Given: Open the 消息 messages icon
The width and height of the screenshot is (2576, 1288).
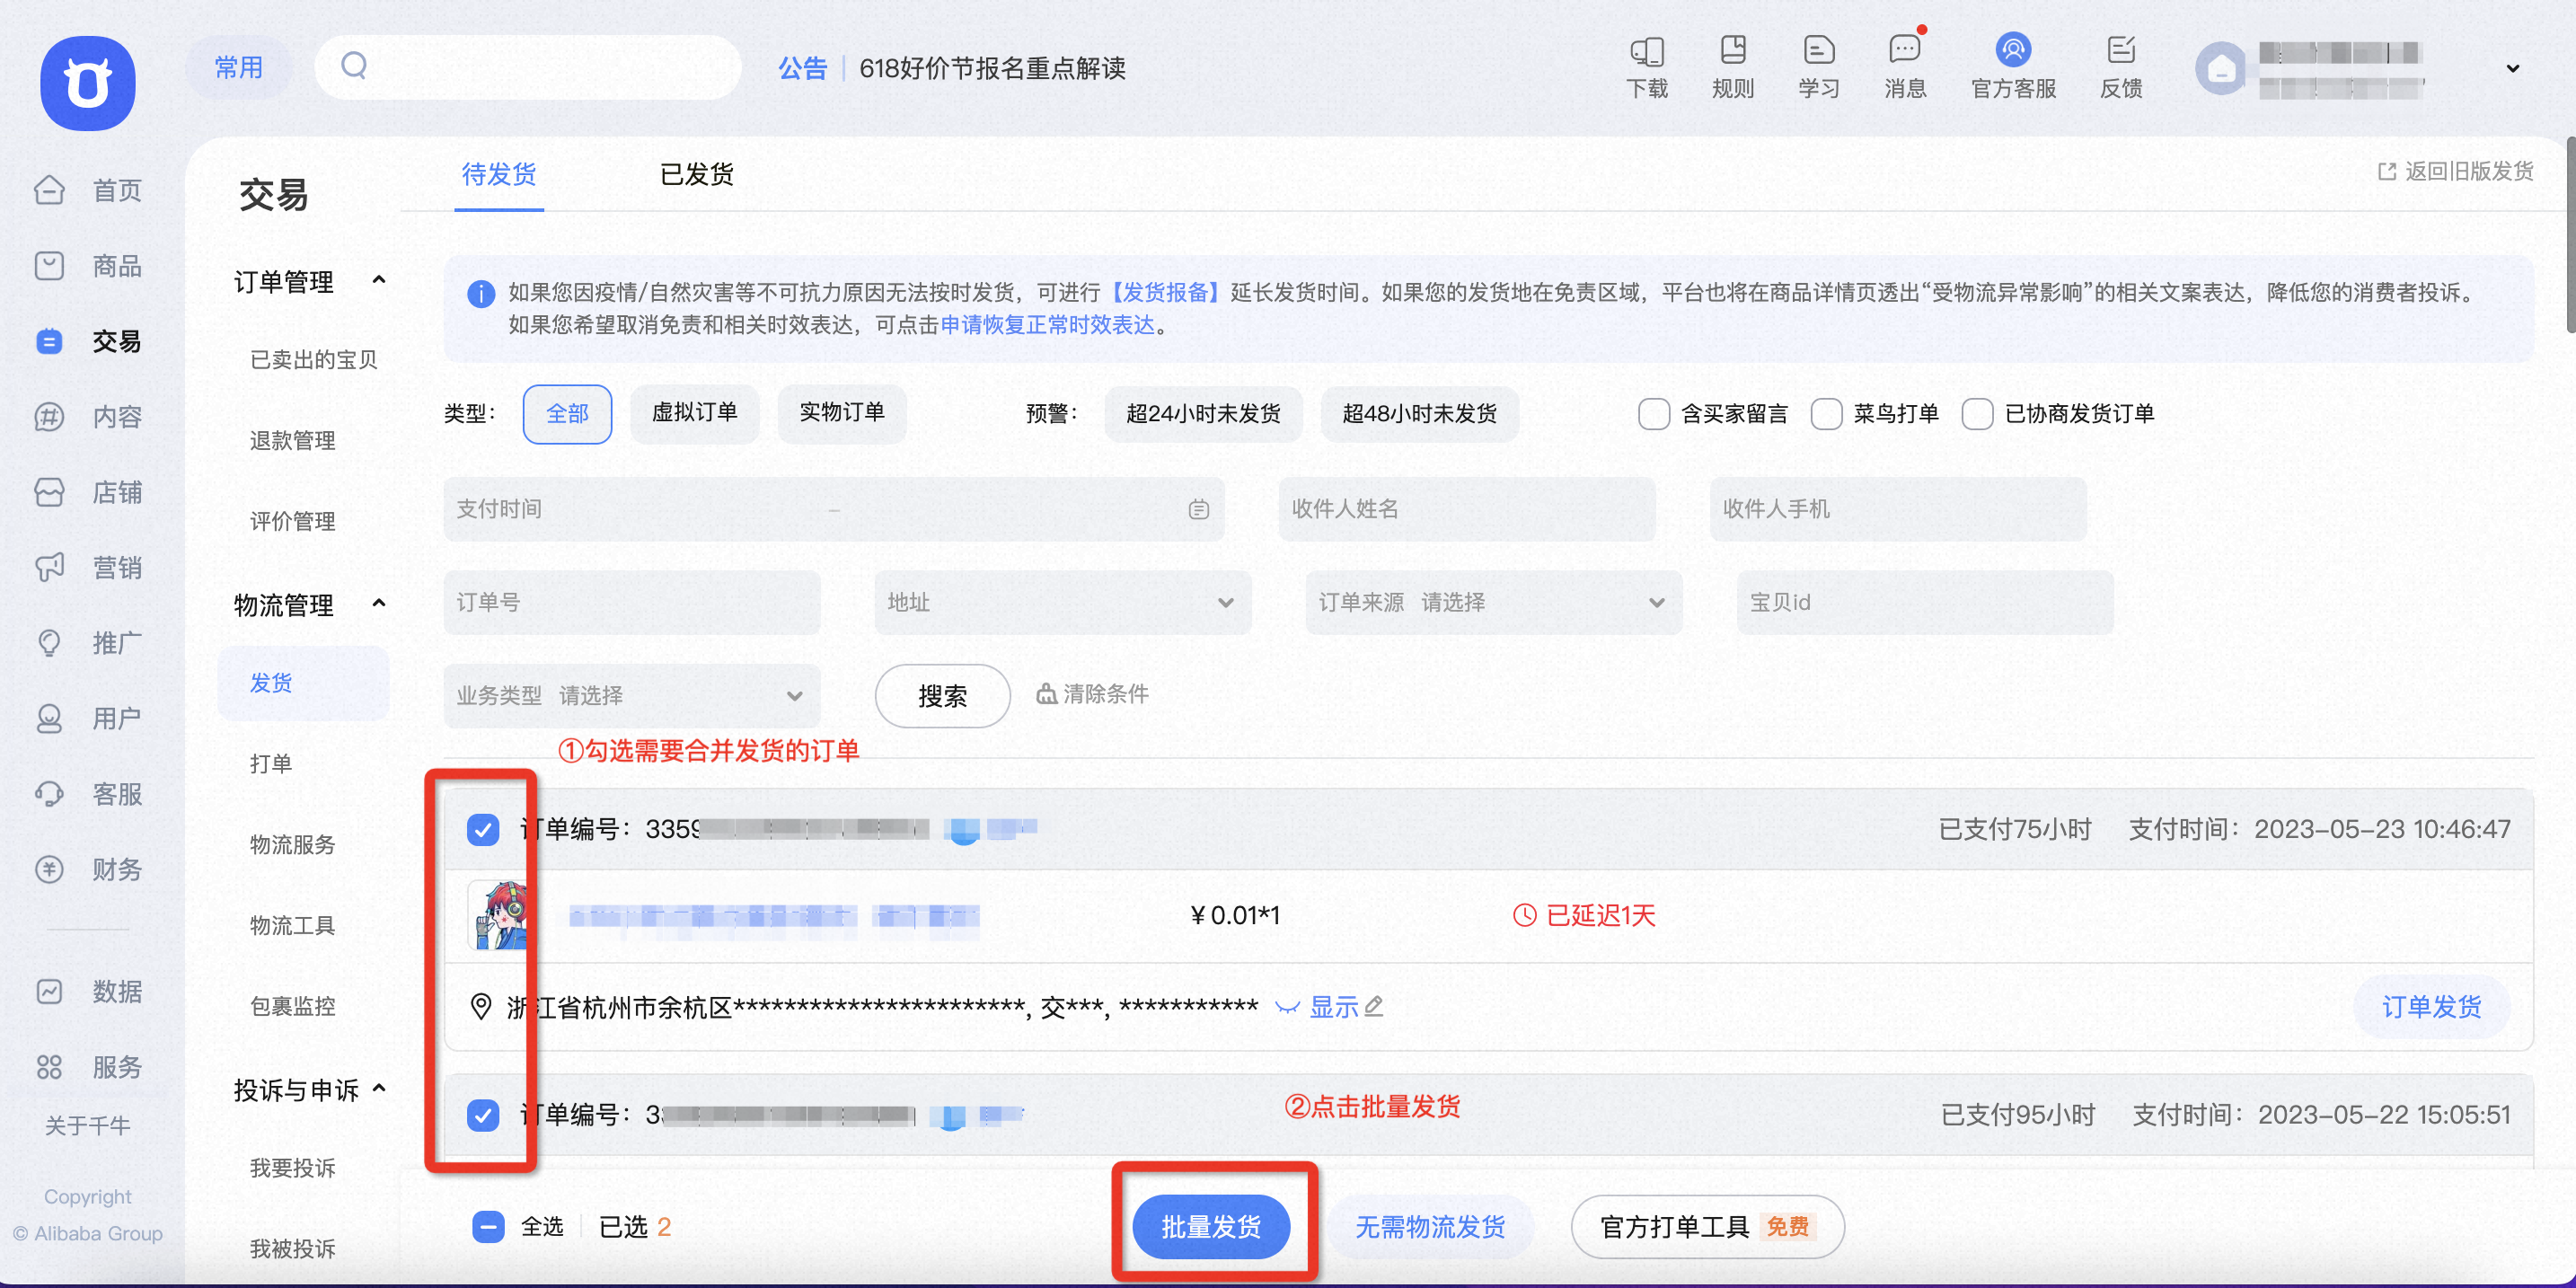Looking at the screenshot, I should 1904,50.
